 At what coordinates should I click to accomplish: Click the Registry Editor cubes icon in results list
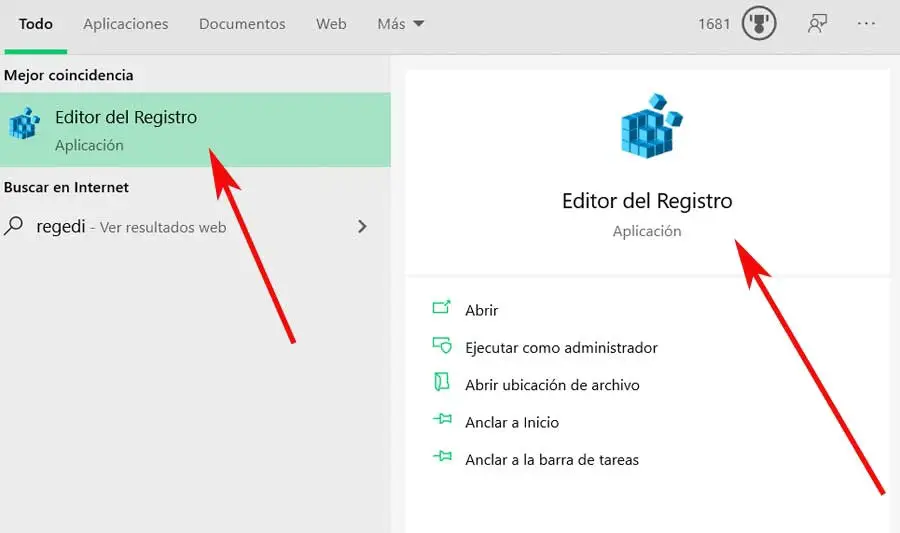25,123
